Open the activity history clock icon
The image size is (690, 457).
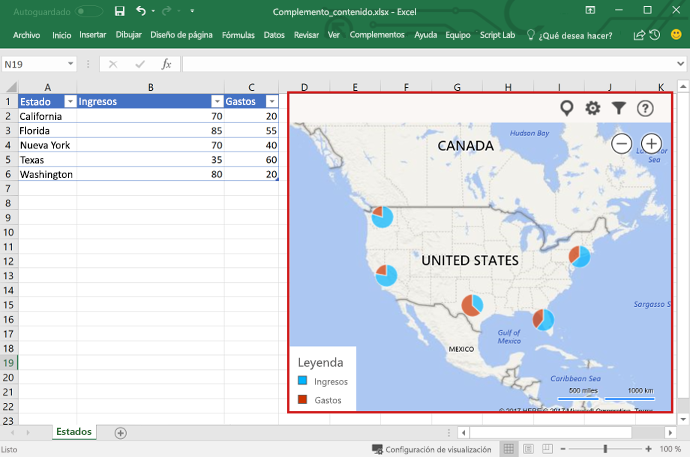click(655, 35)
